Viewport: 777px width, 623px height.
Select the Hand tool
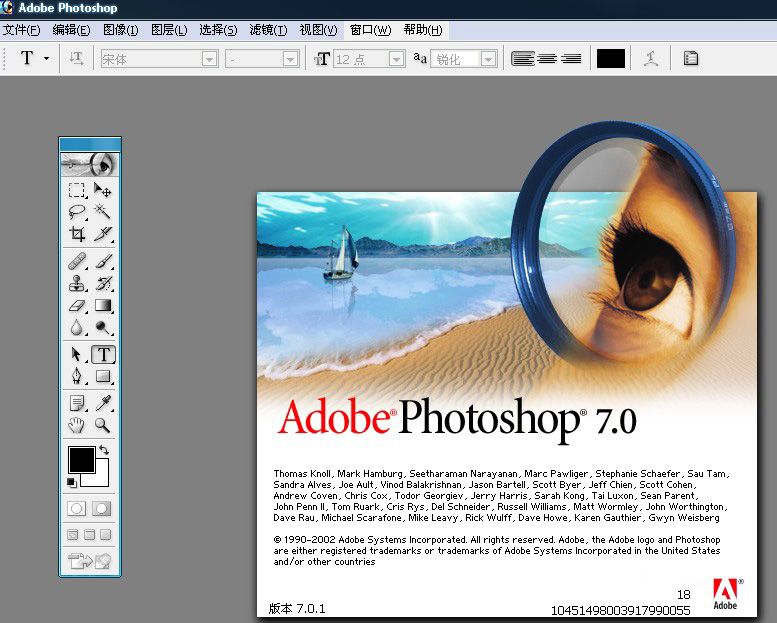(x=76, y=425)
